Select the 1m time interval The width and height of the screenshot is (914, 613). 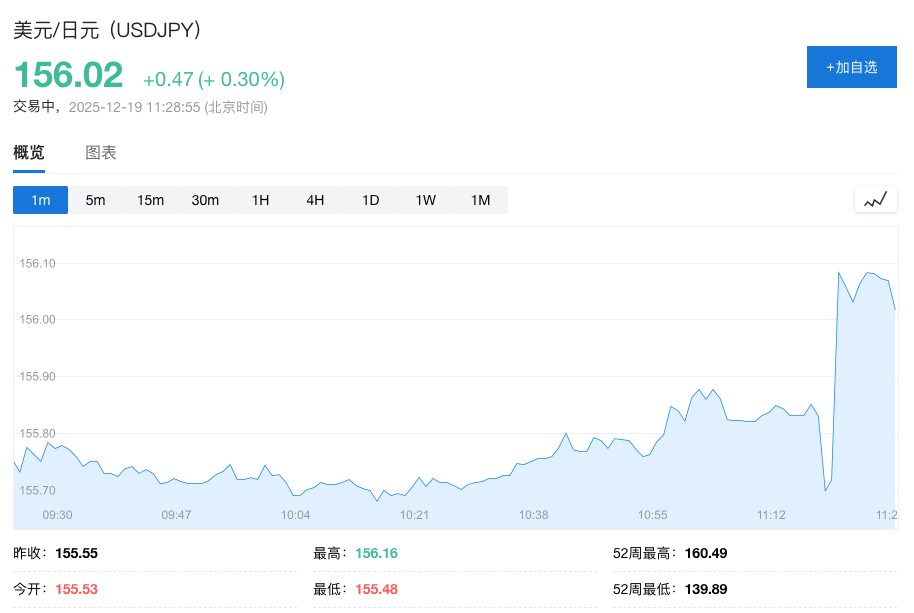tap(40, 200)
